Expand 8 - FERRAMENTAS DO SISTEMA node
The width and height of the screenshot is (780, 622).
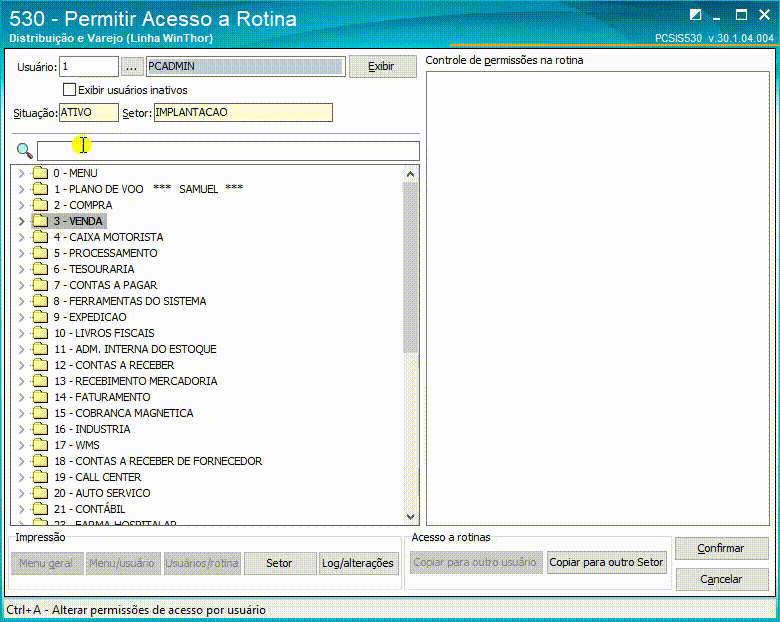click(x=21, y=301)
